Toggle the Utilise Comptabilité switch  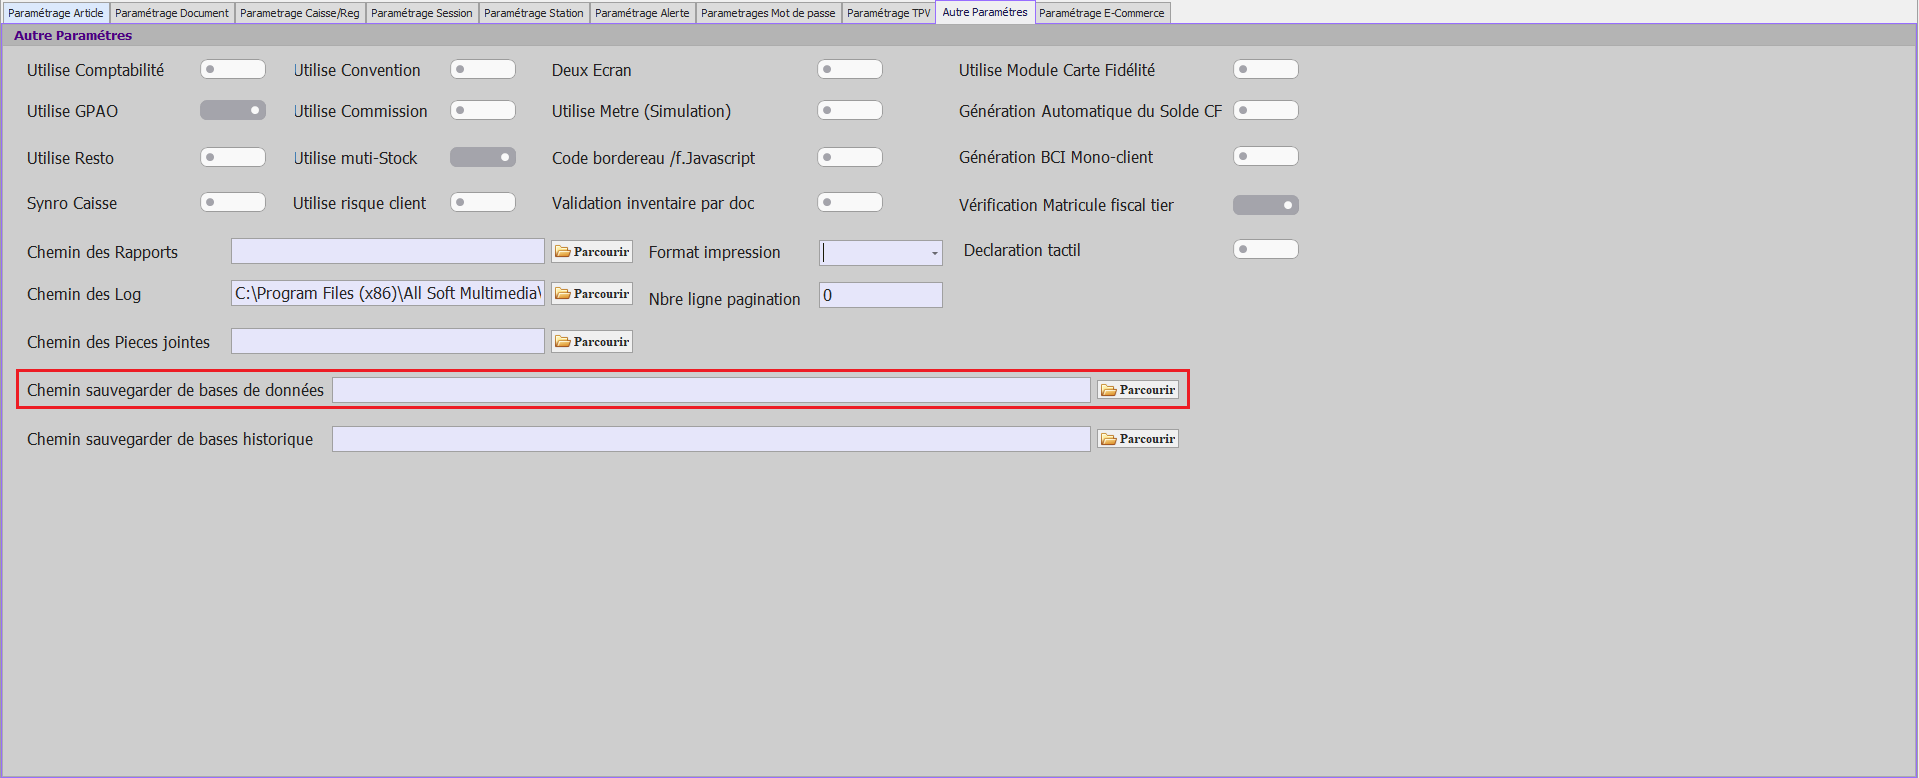233,70
